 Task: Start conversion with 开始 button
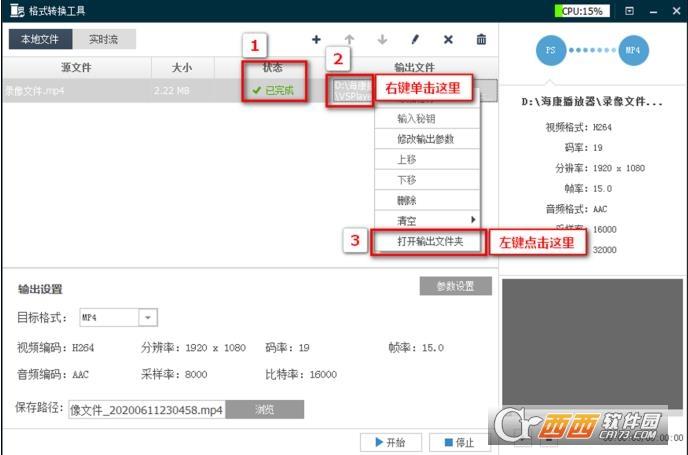[x=391, y=442]
